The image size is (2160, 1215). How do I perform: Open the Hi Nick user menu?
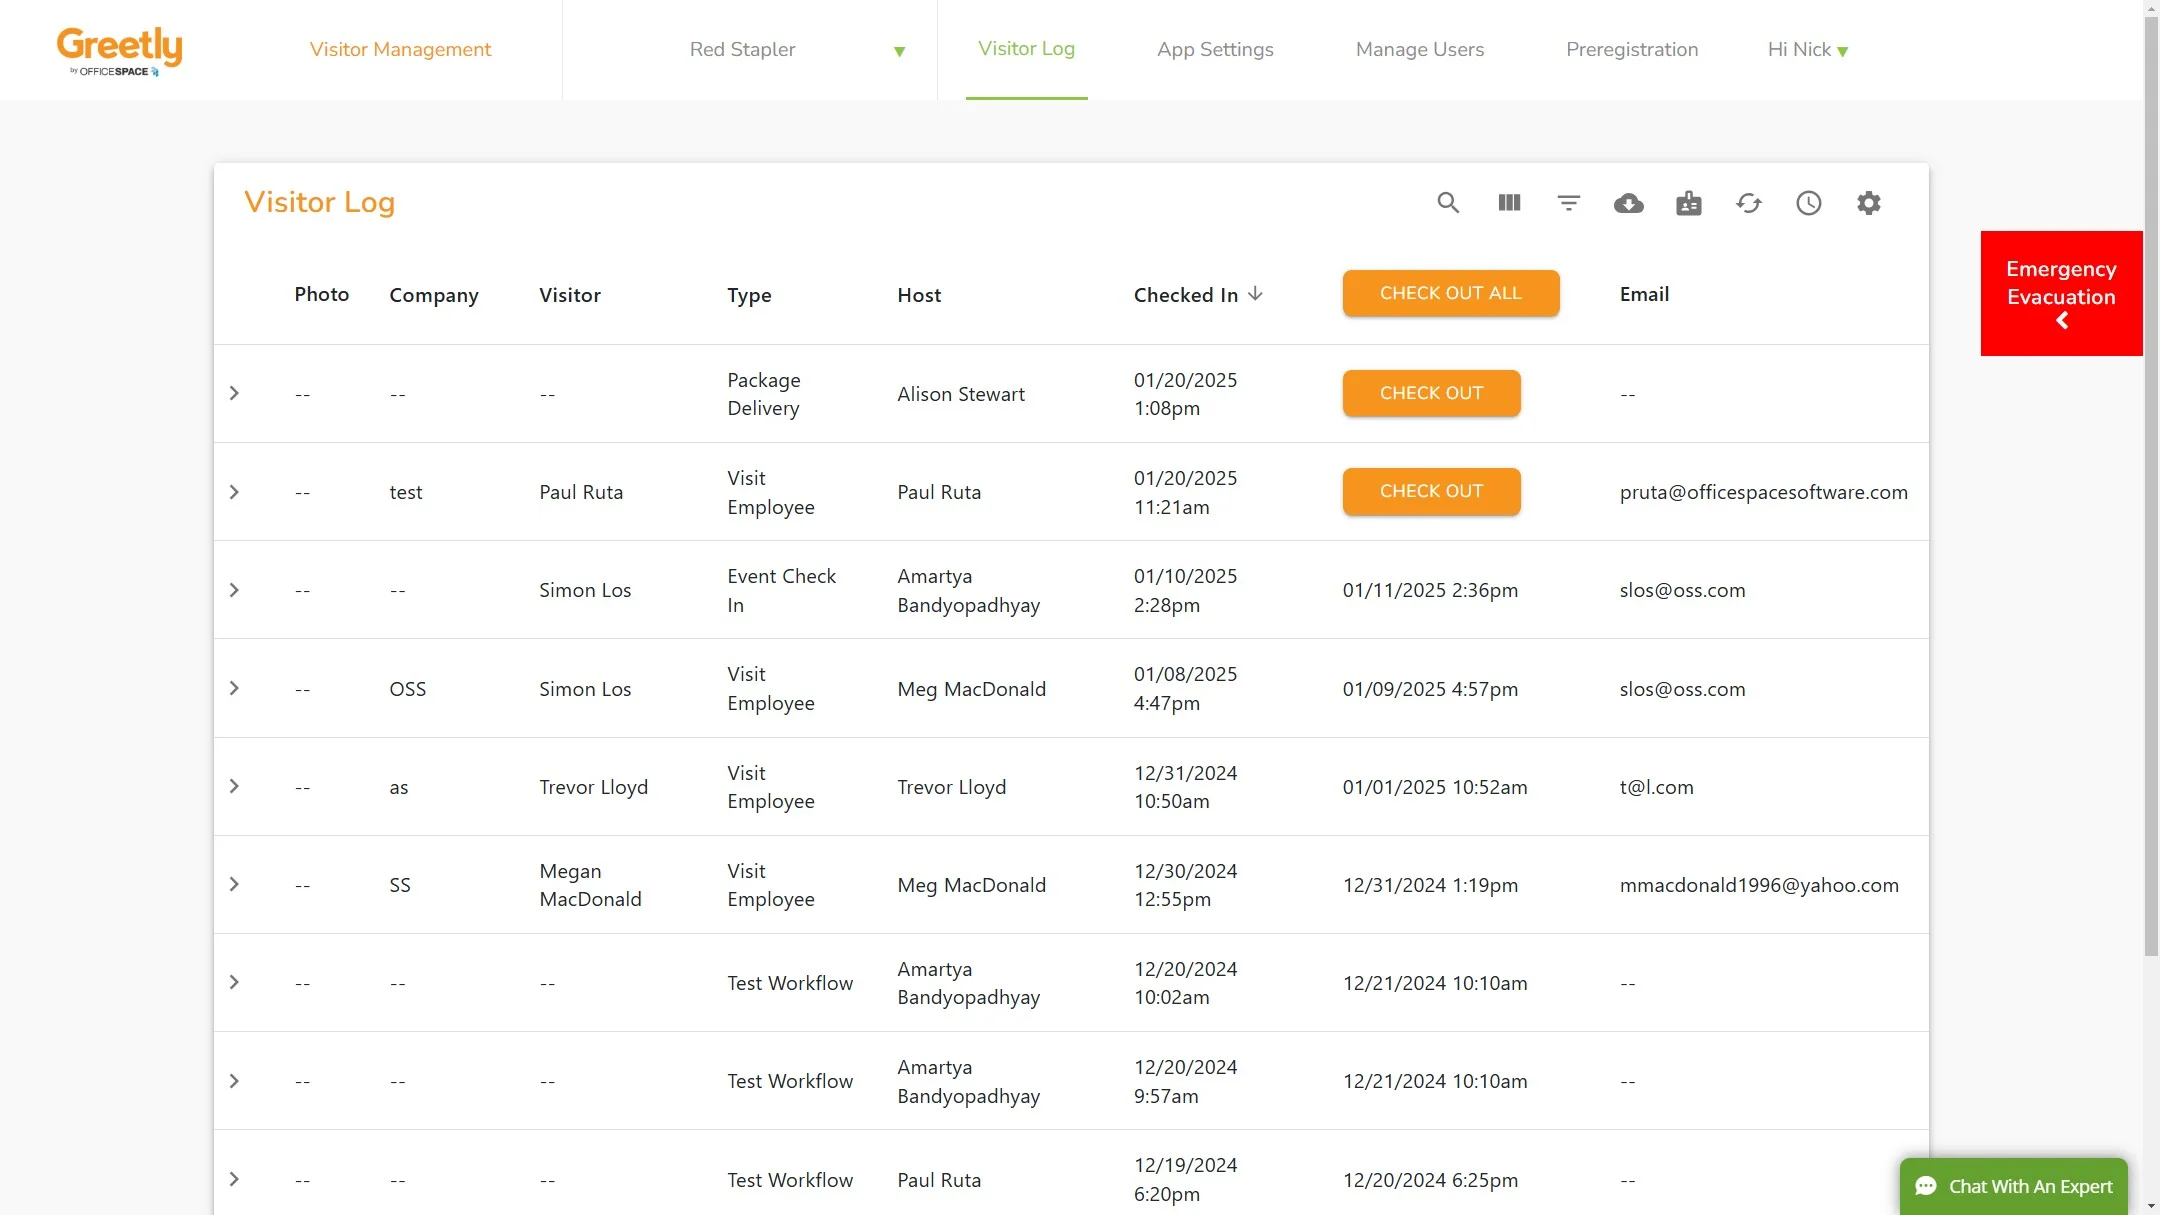1807,50
